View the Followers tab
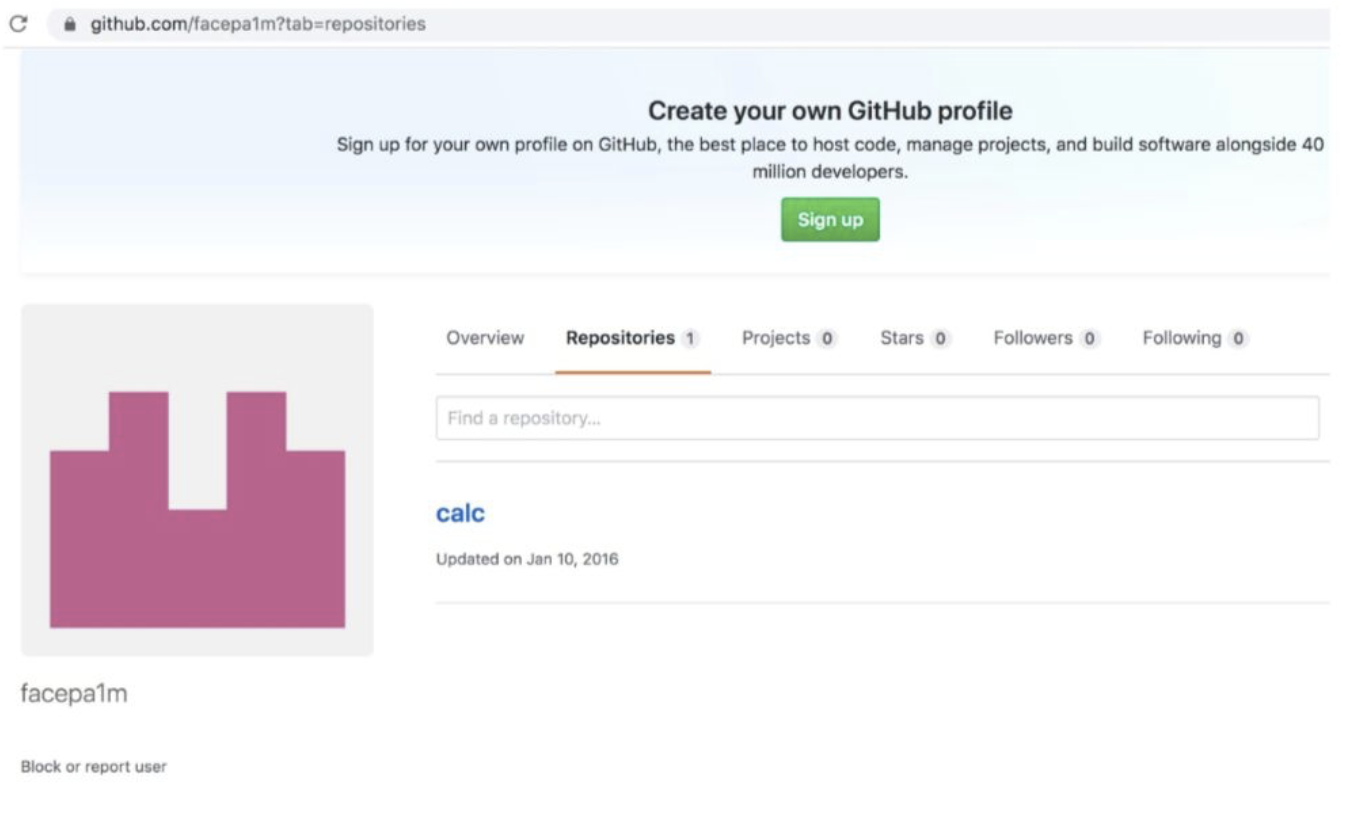The image size is (1366, 824). point(1033,338)
